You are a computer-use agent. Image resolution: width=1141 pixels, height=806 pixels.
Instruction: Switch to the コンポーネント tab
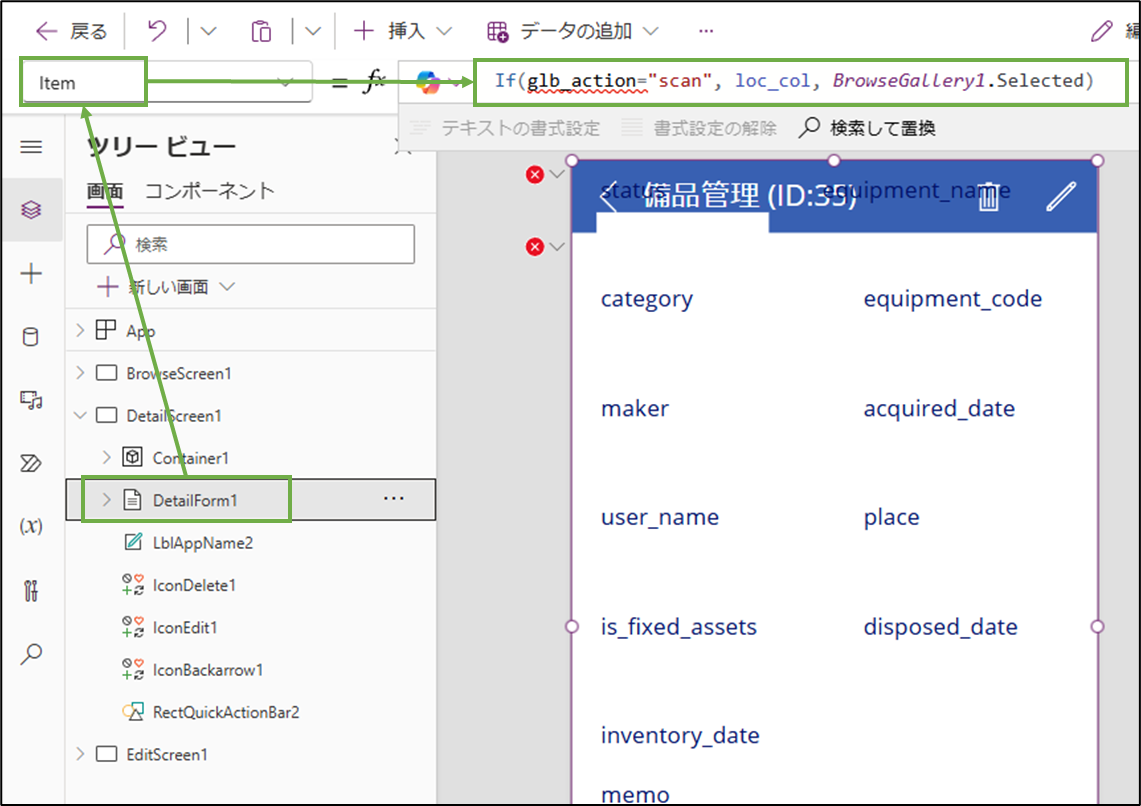(x=210, y=191)
